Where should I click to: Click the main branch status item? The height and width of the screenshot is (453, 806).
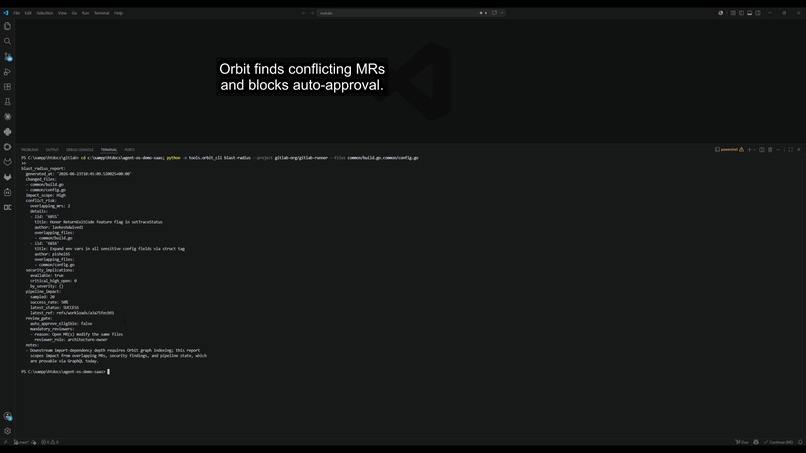point(22,442)
